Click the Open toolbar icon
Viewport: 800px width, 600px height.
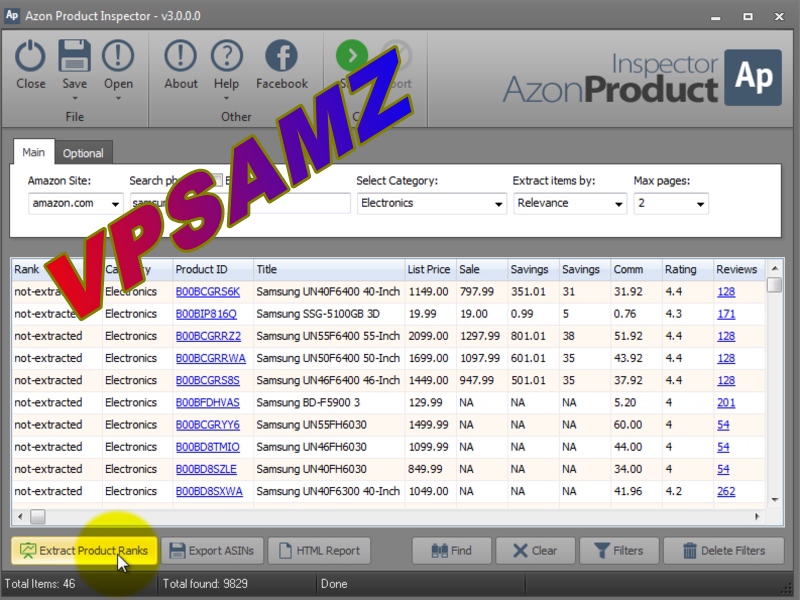(x=118, y=56)
